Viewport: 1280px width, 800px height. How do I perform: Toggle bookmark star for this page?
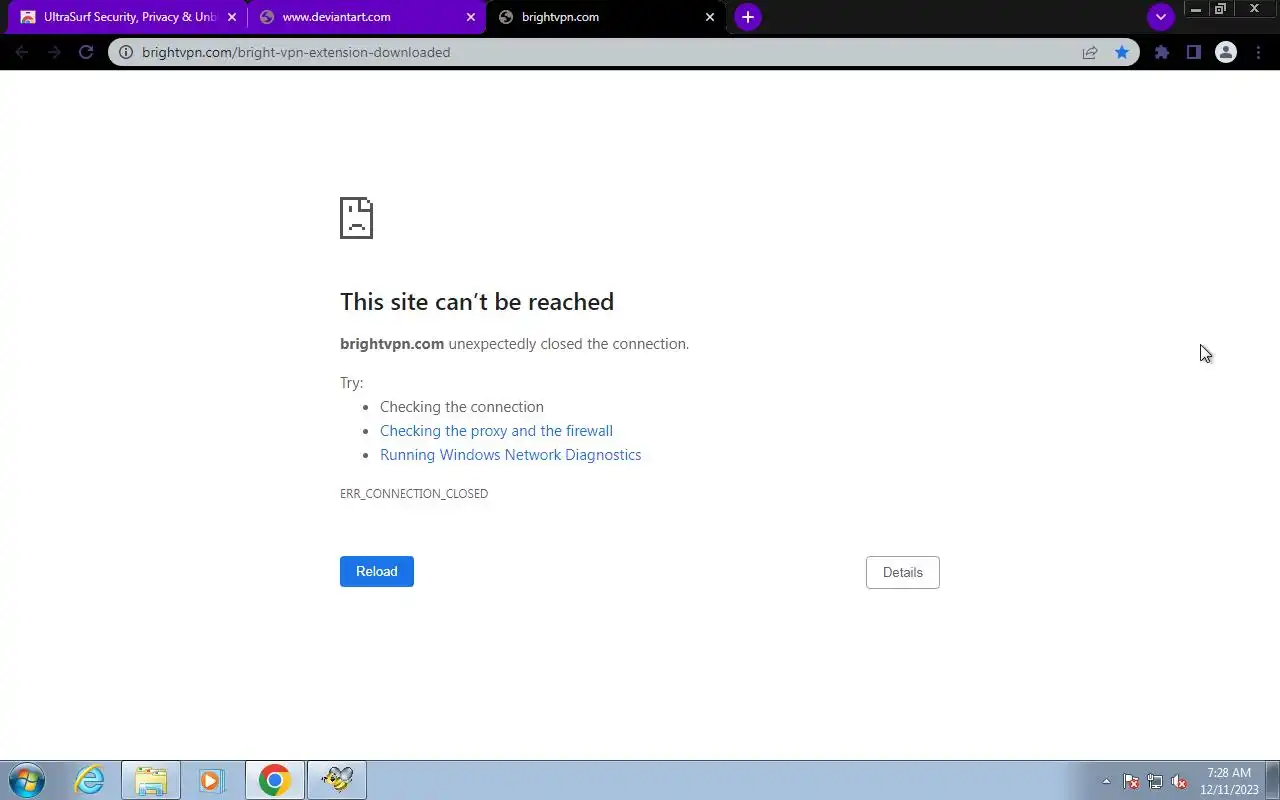point(1122,52)
